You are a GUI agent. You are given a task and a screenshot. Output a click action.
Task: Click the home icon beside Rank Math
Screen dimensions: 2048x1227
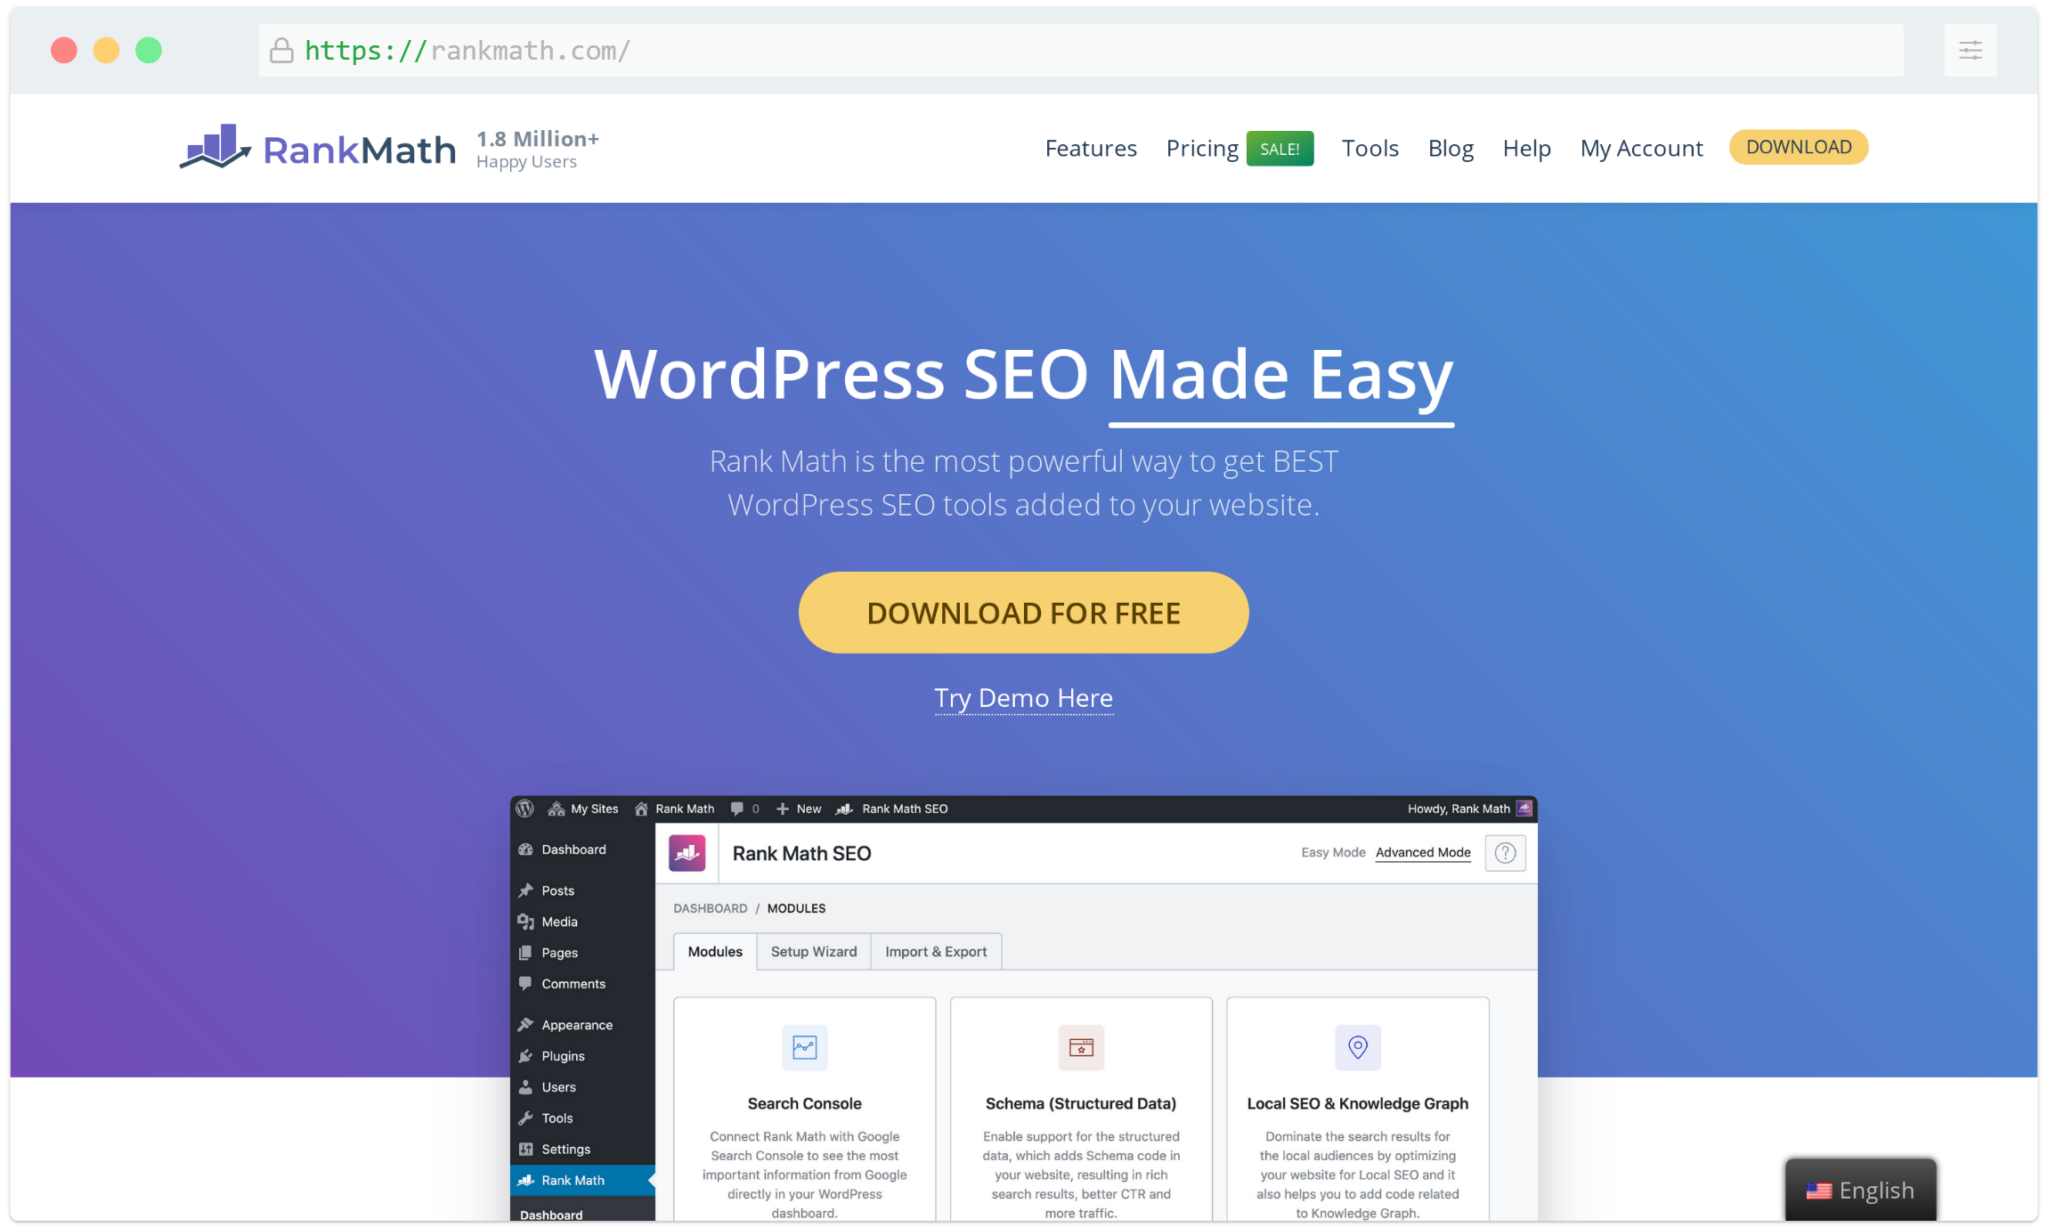pyautogui.click(x=641, y=808)
